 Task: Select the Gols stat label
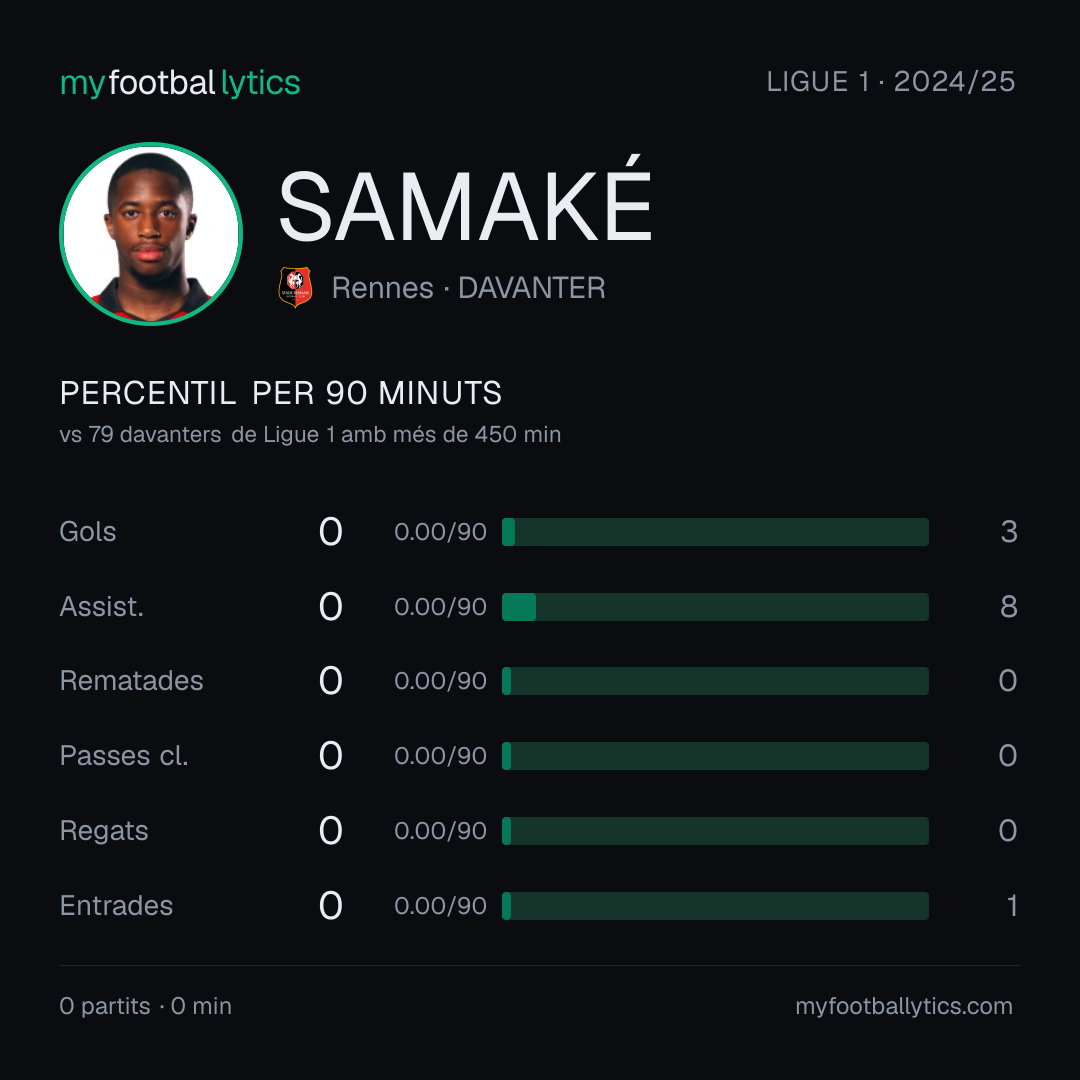(87, 532)
